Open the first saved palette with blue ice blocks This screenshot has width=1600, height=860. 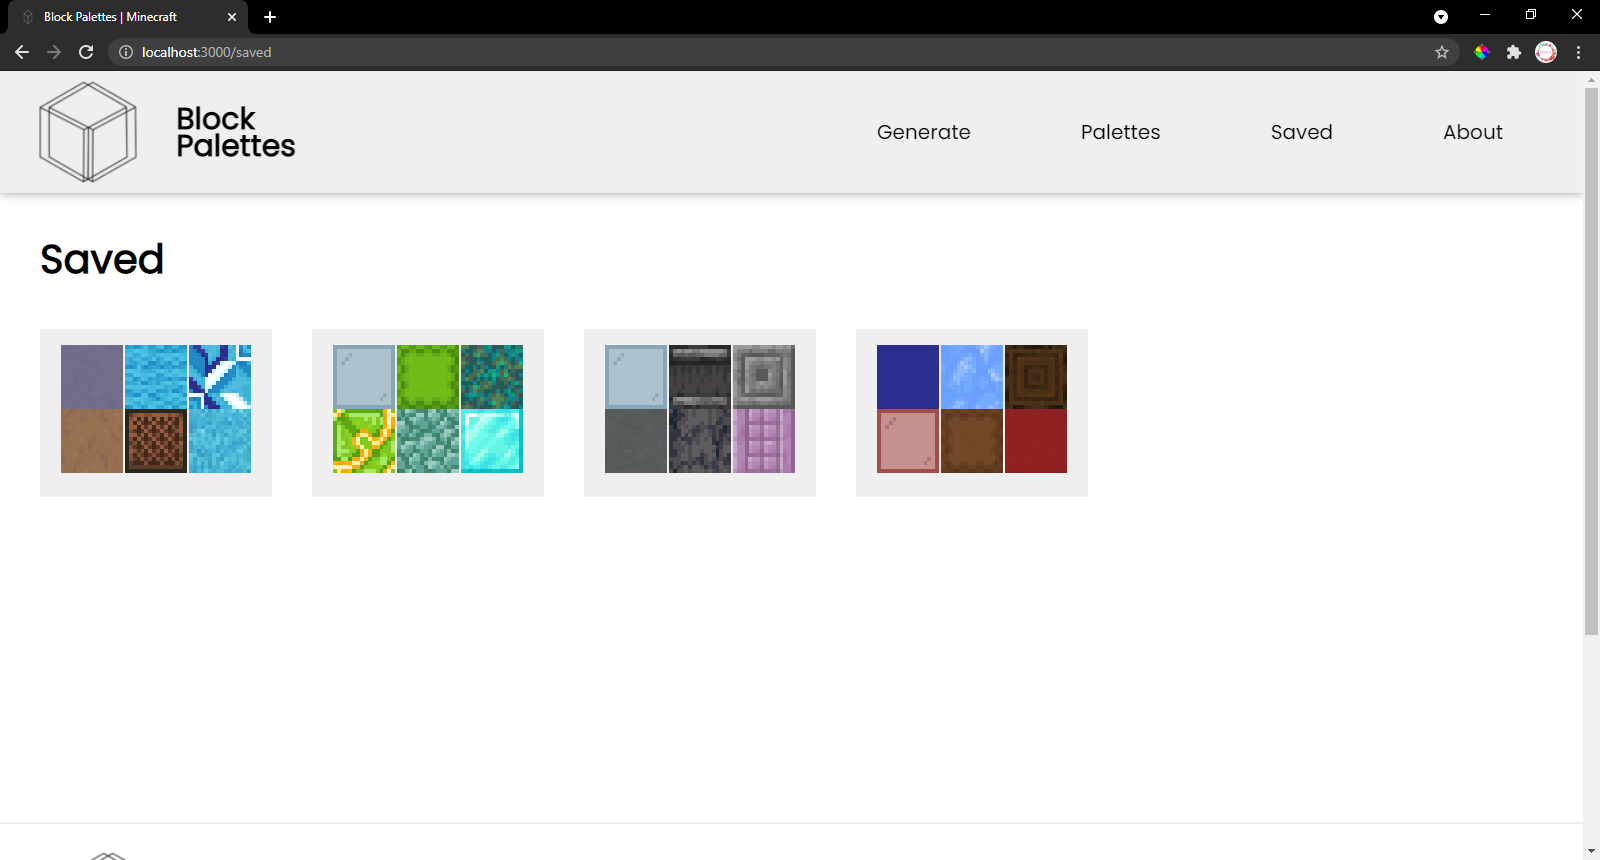coord(156,413)
